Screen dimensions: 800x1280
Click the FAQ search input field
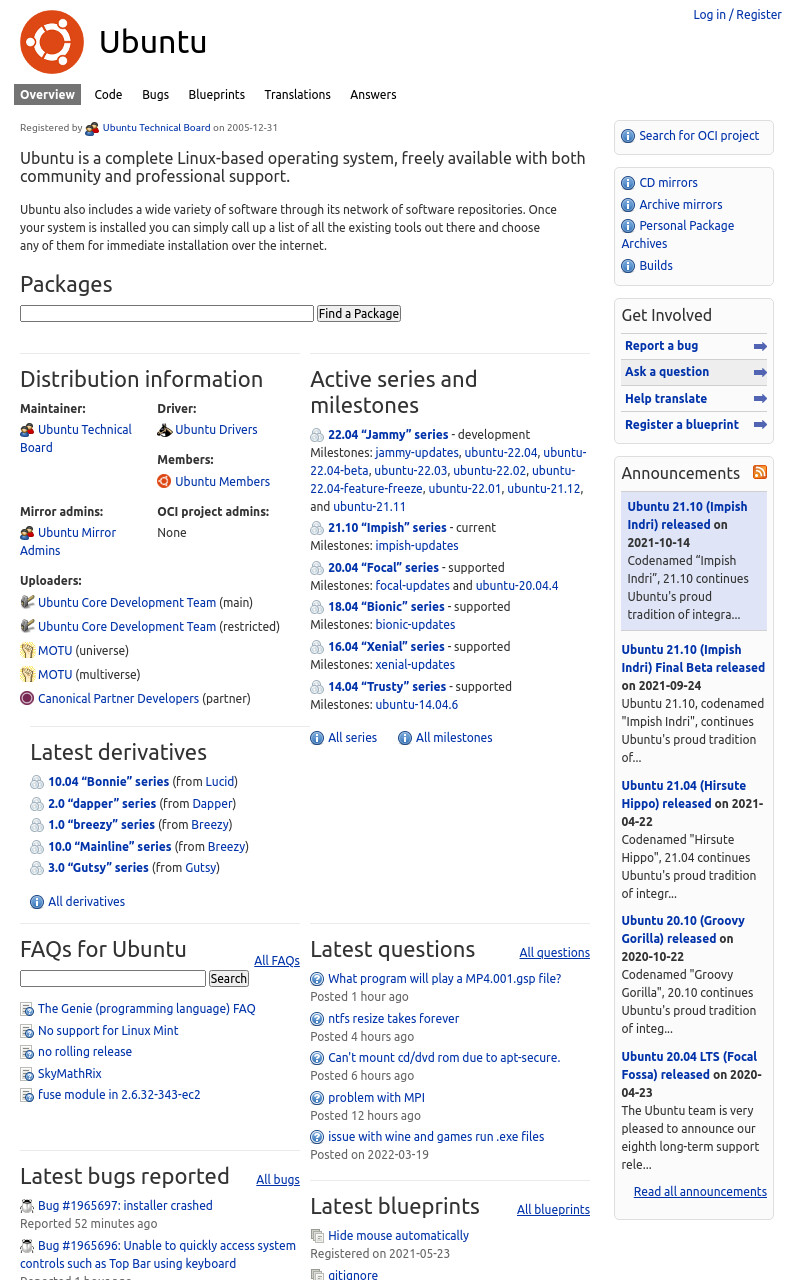(113, 979)
